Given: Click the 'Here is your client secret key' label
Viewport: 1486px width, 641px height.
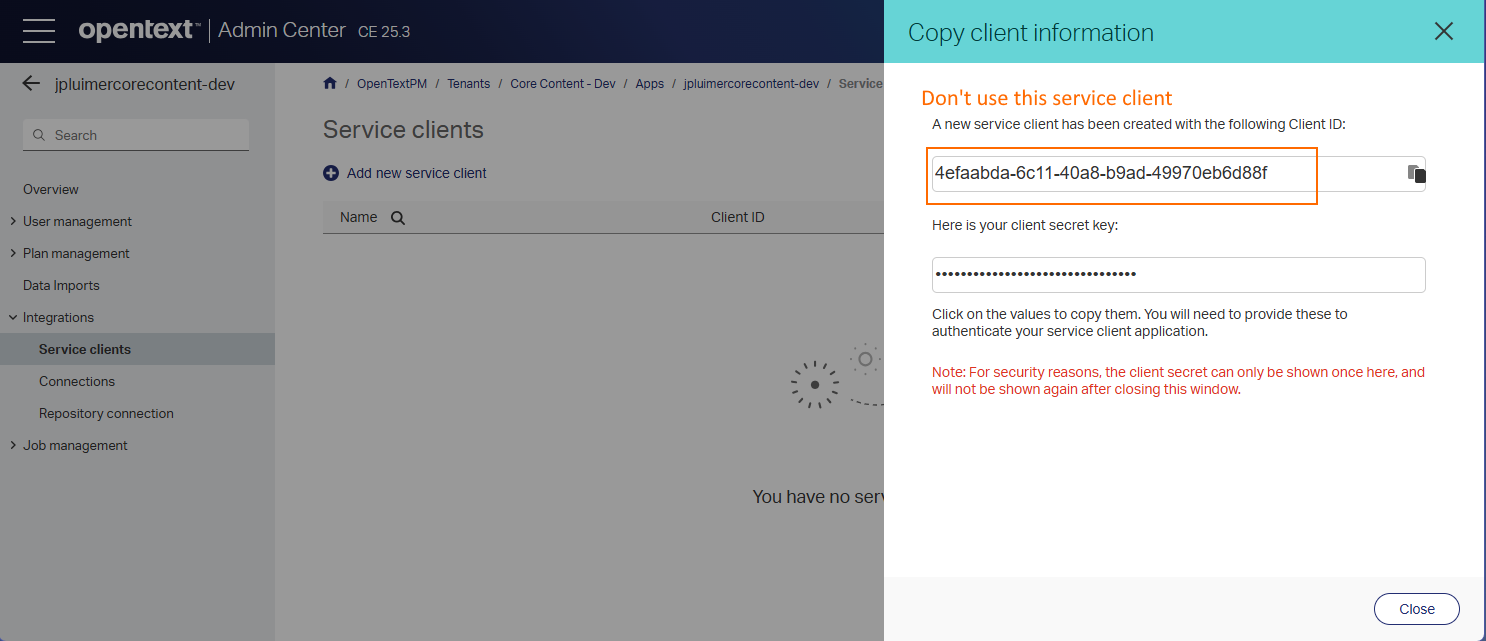Looking at the screenshot, I should coord(1025,225).
